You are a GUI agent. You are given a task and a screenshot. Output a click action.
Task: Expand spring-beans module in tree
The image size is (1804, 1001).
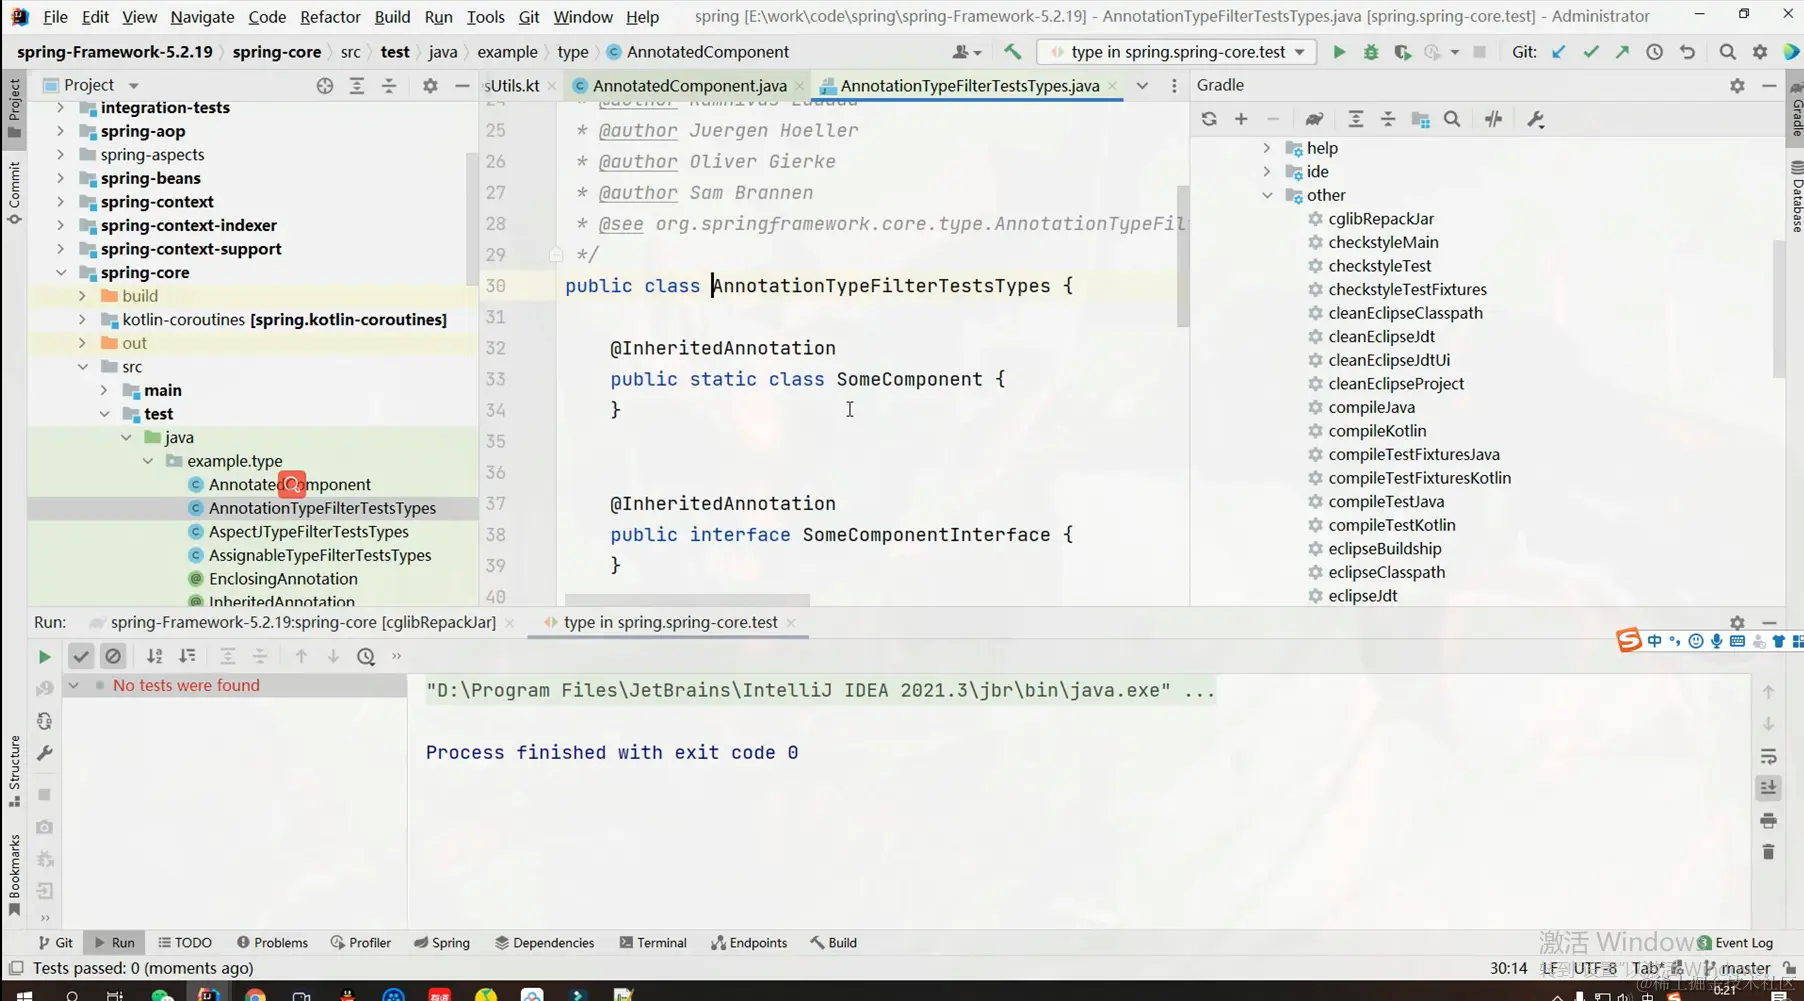pyautogui.click(x=60, y=178)
